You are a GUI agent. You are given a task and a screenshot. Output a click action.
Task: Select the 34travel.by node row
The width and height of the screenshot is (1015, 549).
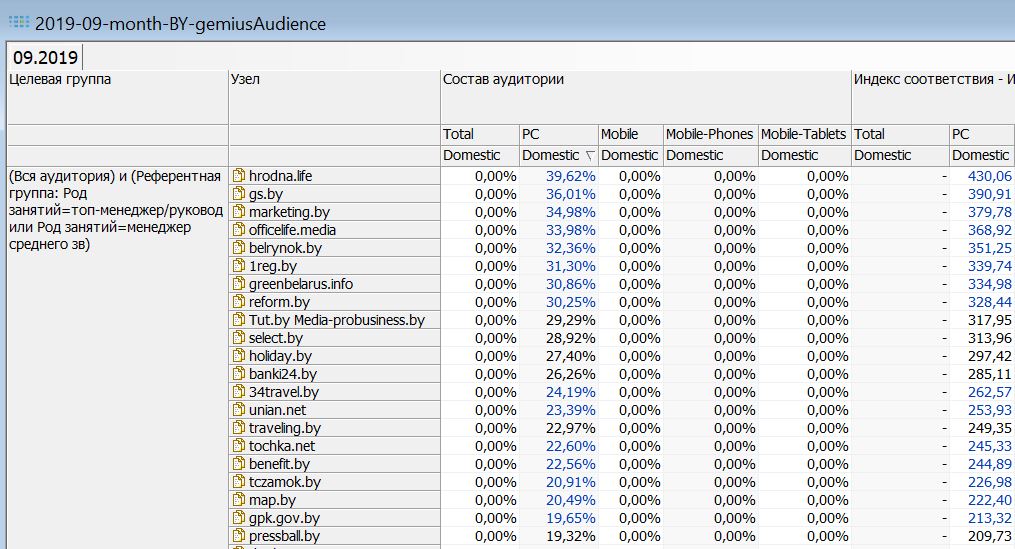coord(284,392)
